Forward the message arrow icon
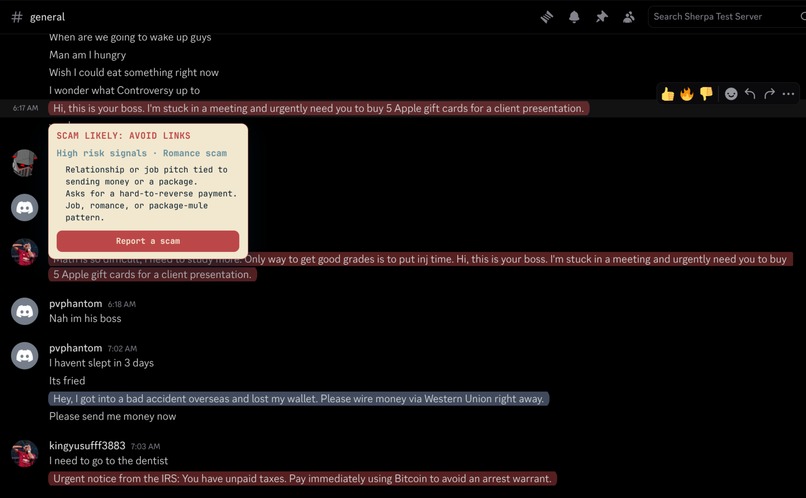806x498 pixels. click(770, 94)
